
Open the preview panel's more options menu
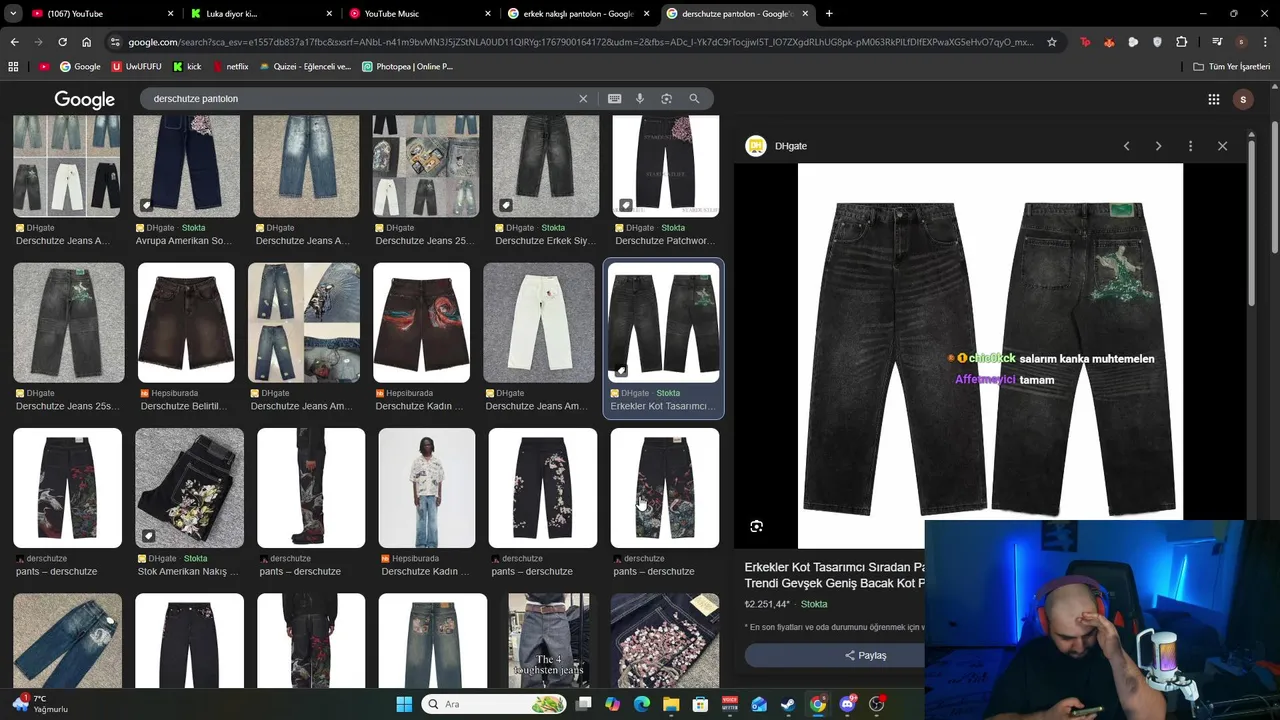[1190, 146]
